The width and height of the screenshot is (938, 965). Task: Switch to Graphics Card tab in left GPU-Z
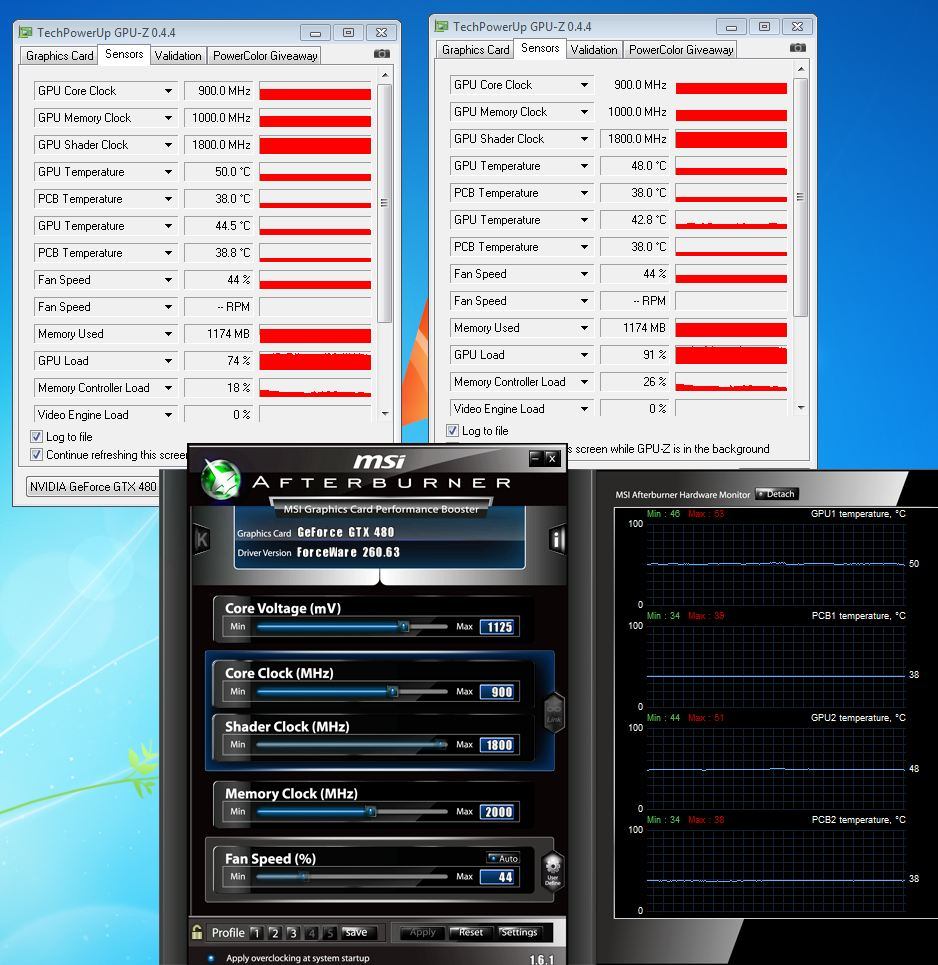[59, 55]
